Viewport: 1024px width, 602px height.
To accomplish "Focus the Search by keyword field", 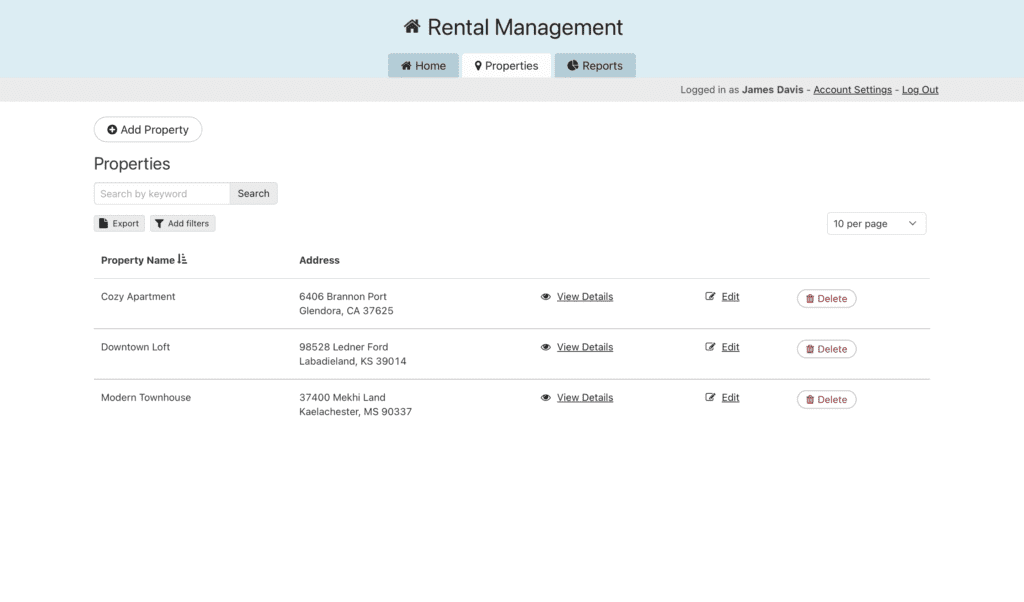I will tap(162, 194).
